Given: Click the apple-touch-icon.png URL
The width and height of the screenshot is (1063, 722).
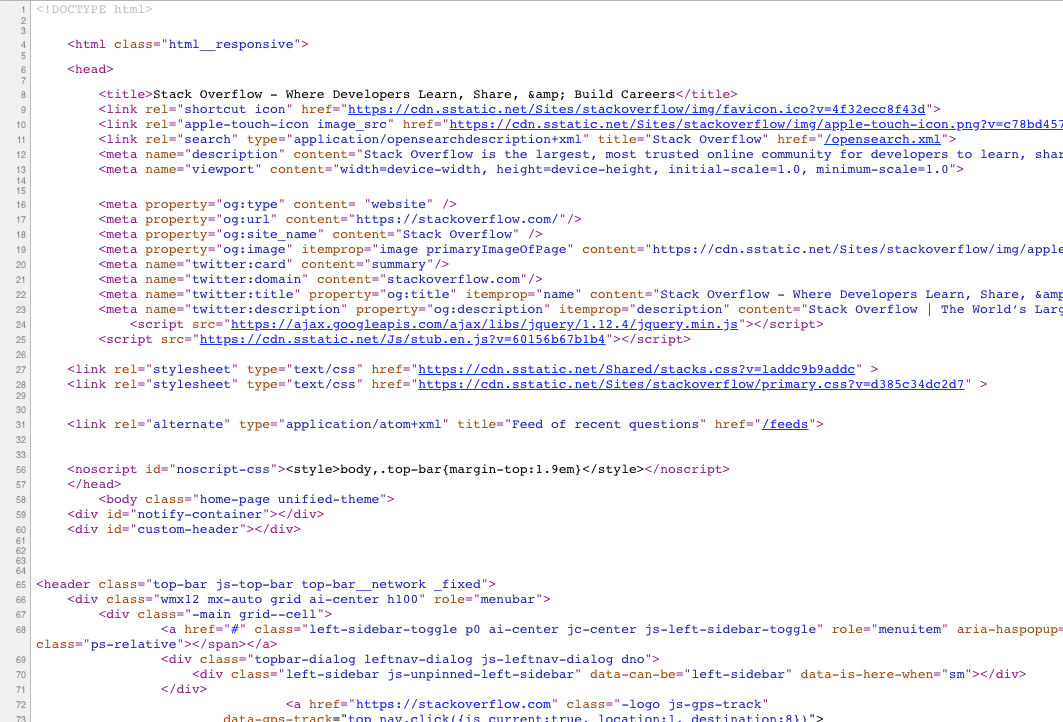Looking at the screenshot, I should [755, 124].
